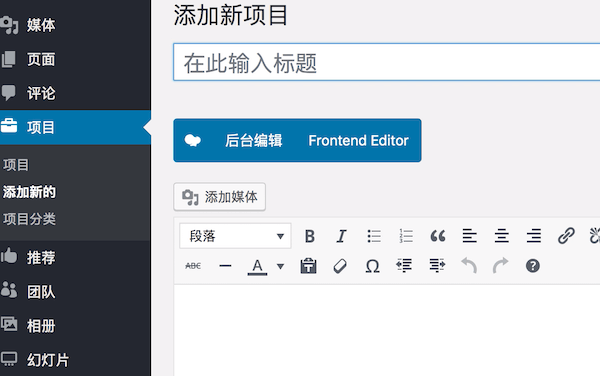Insert a bulleted list
600x376 pixels.
373,236
